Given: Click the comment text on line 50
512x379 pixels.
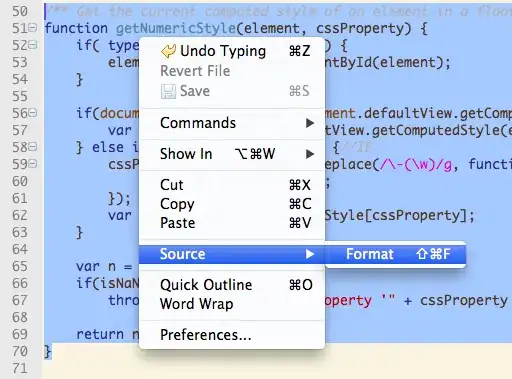Looking at the screenshot, I should [278, 12].
